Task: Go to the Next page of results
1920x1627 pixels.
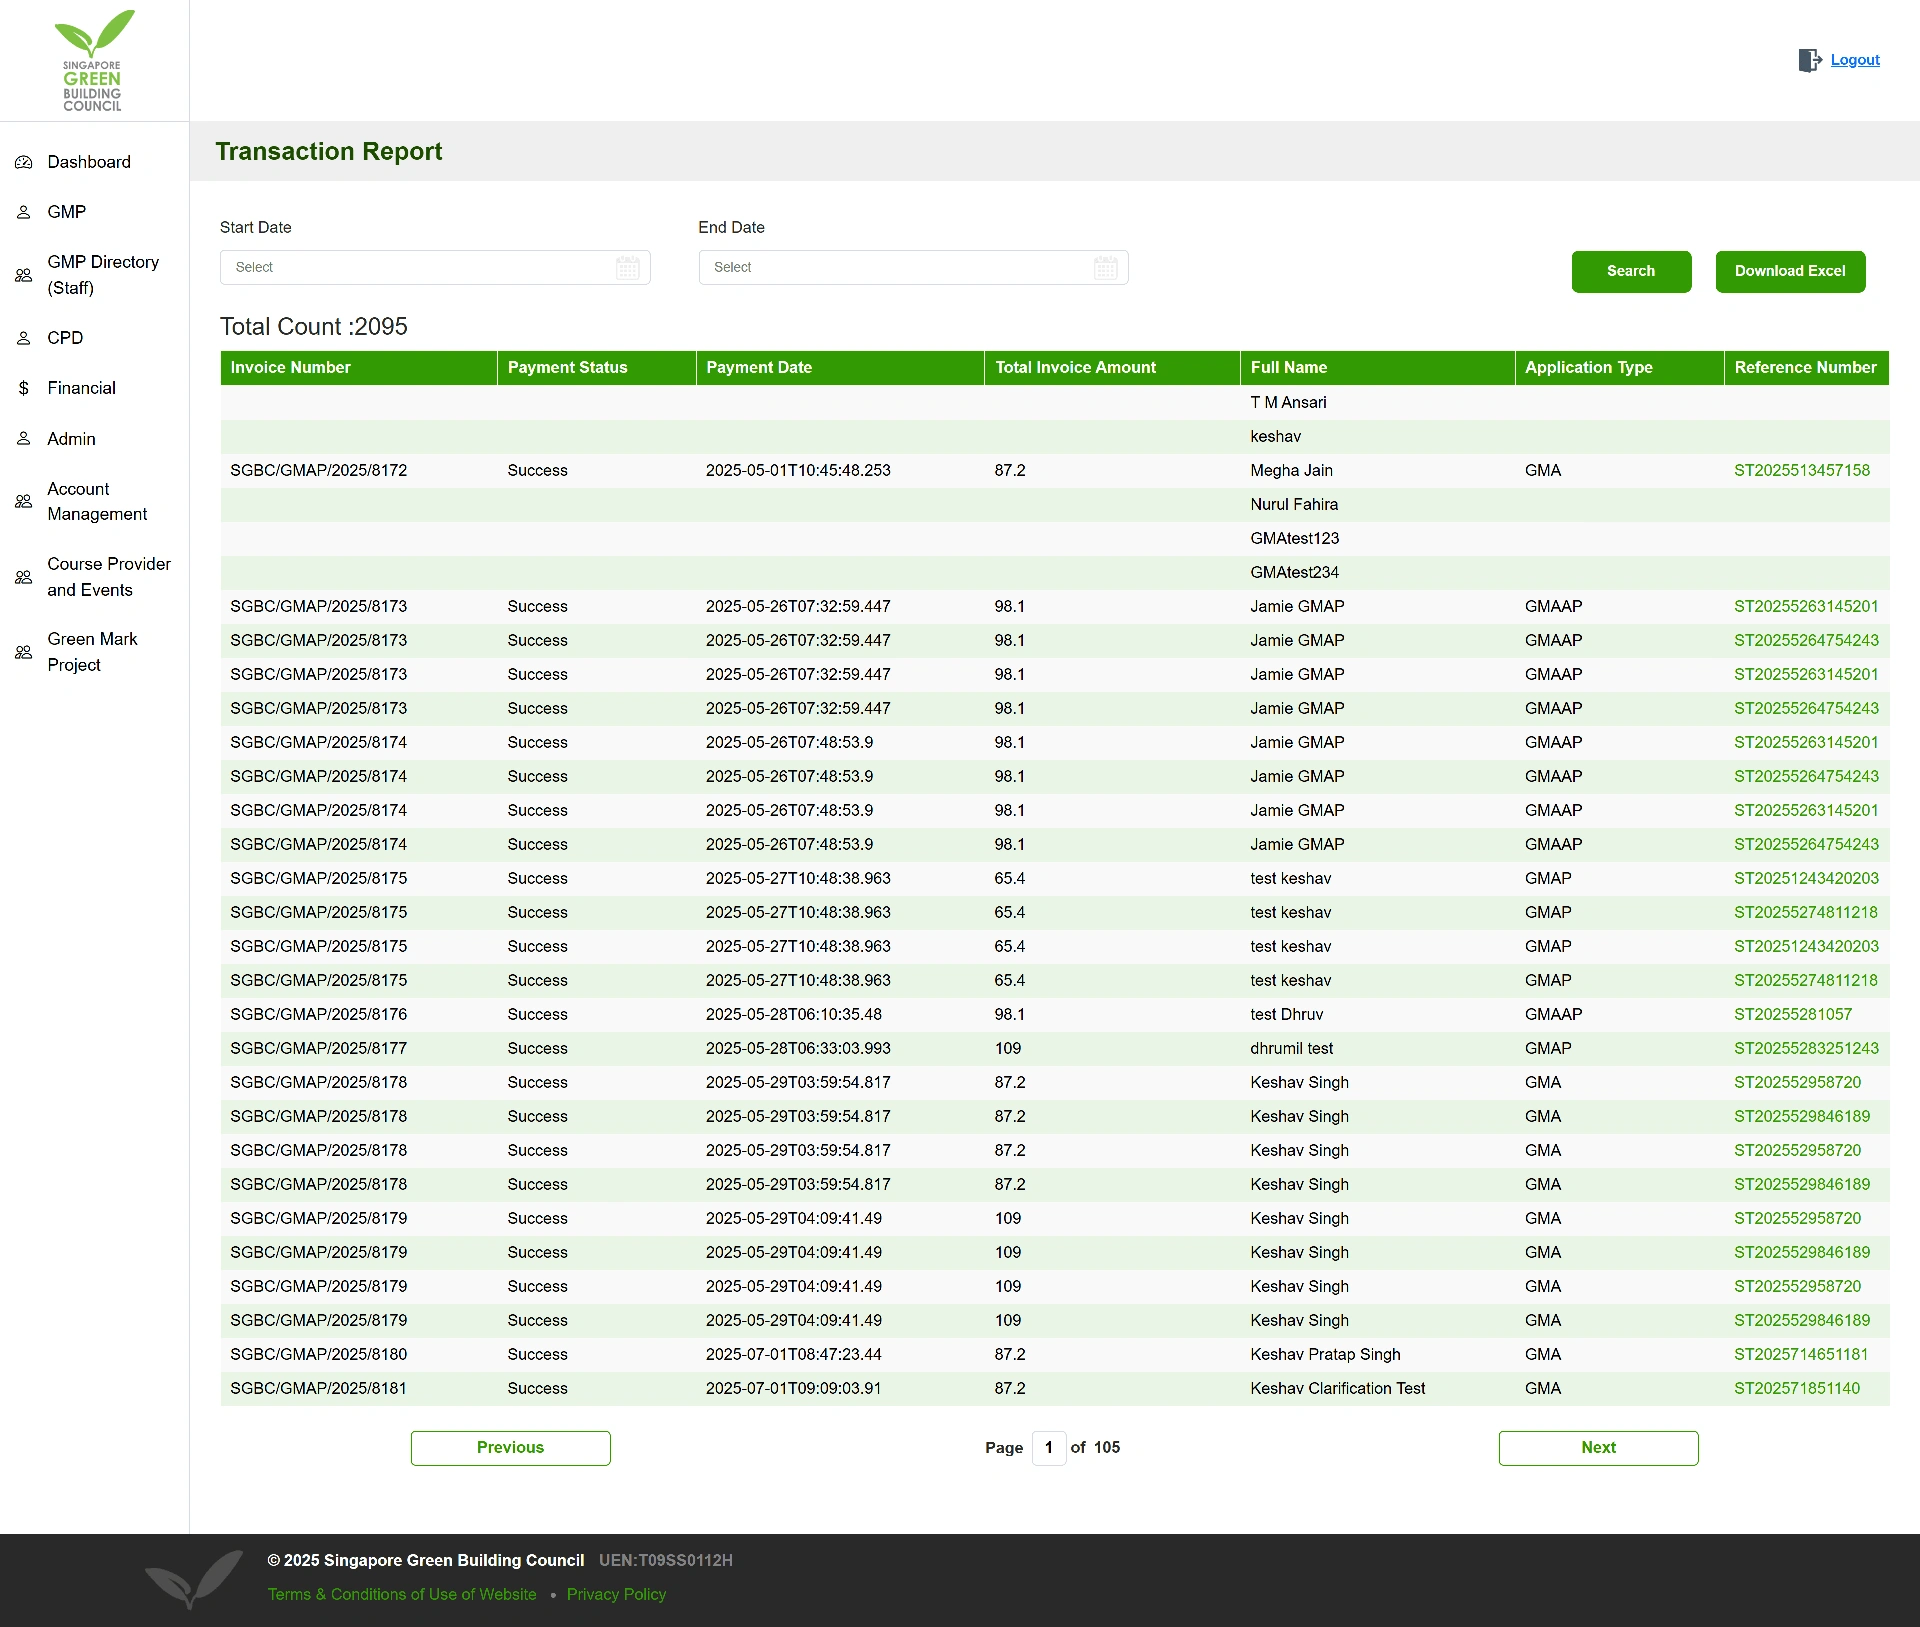Action: pos(1597,1448)
